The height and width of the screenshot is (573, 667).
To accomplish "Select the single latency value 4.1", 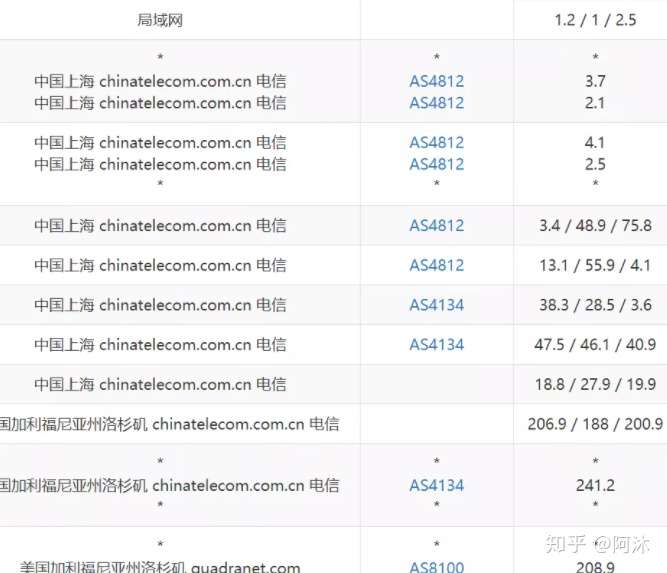I will pyautogui.click(x=595, y=143).
